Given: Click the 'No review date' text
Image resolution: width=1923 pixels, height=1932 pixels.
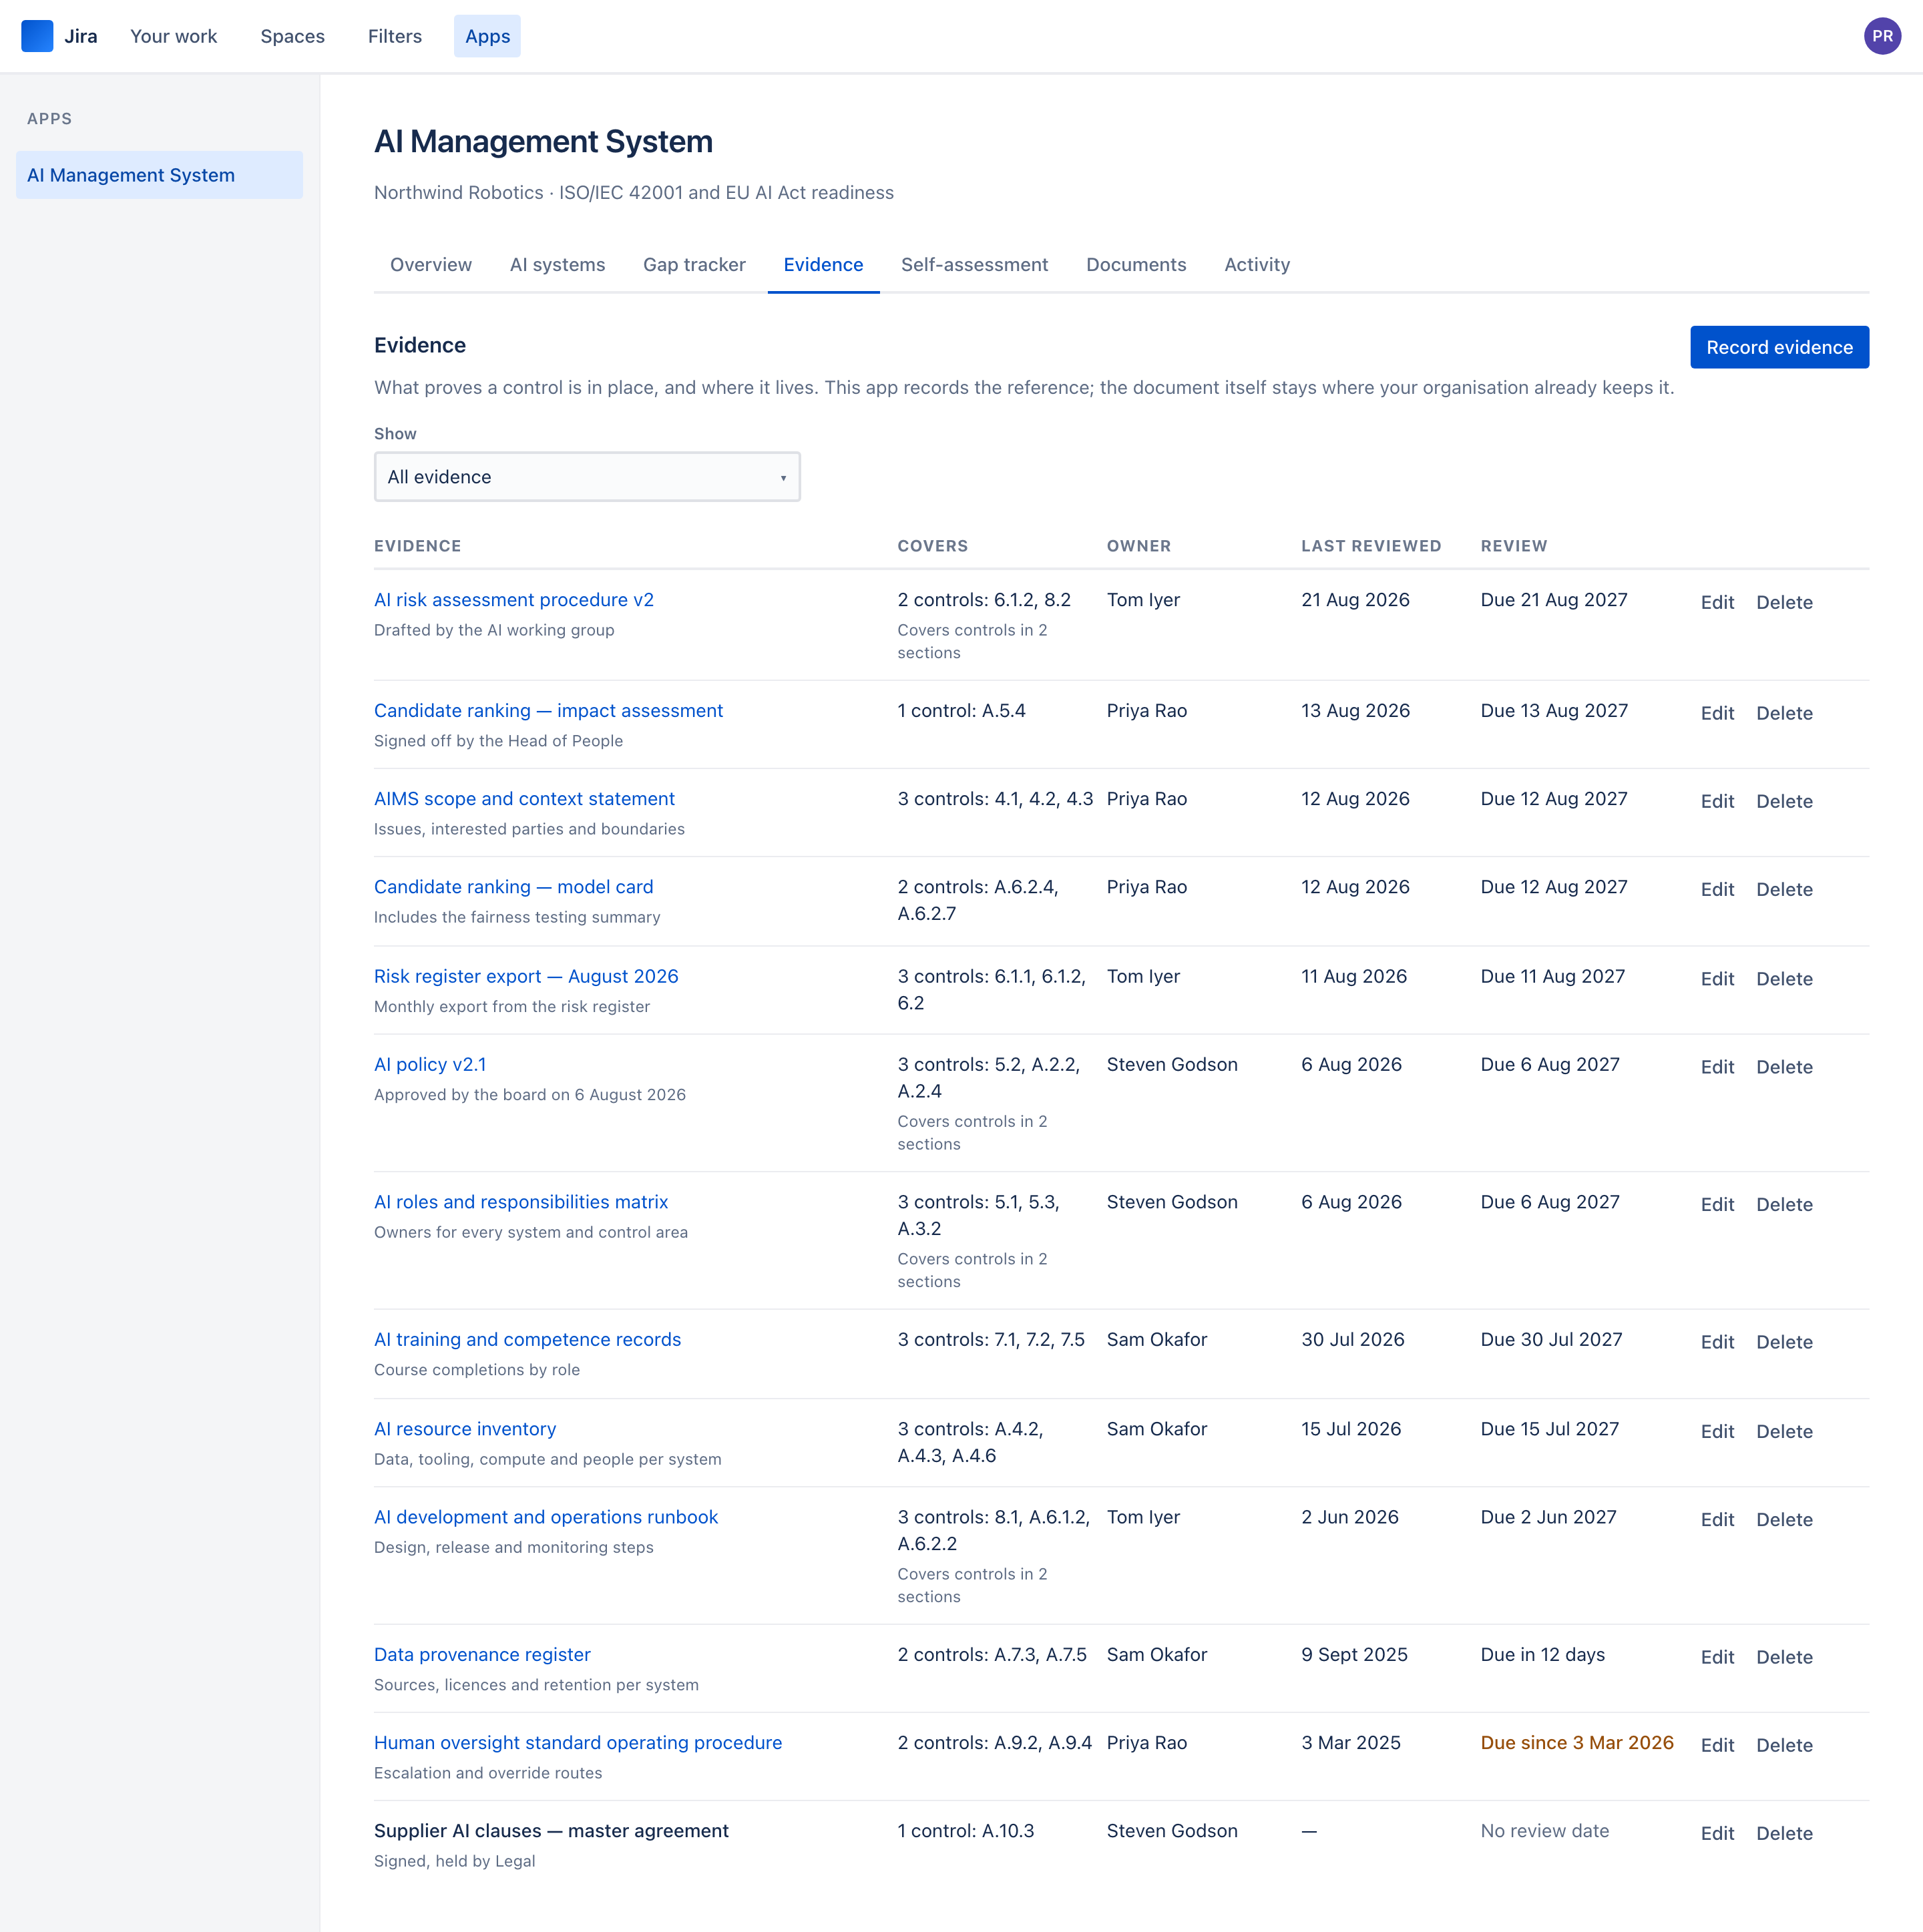Looking at the screenshot, I should [1545, 1831].
